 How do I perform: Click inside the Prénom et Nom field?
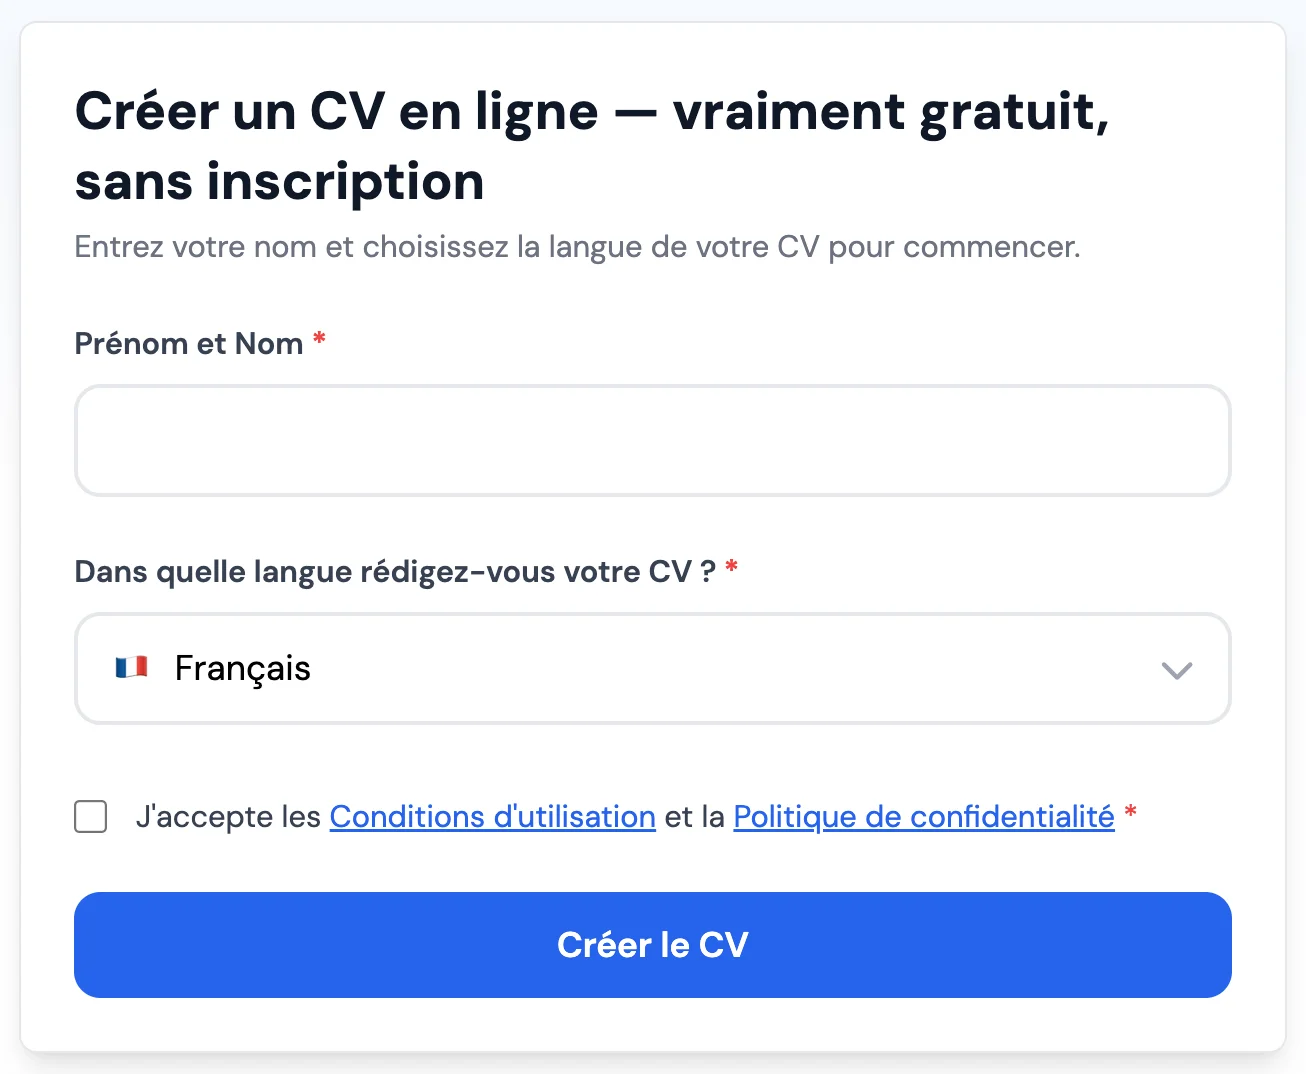pyautogui.click(x=652, y=440)
